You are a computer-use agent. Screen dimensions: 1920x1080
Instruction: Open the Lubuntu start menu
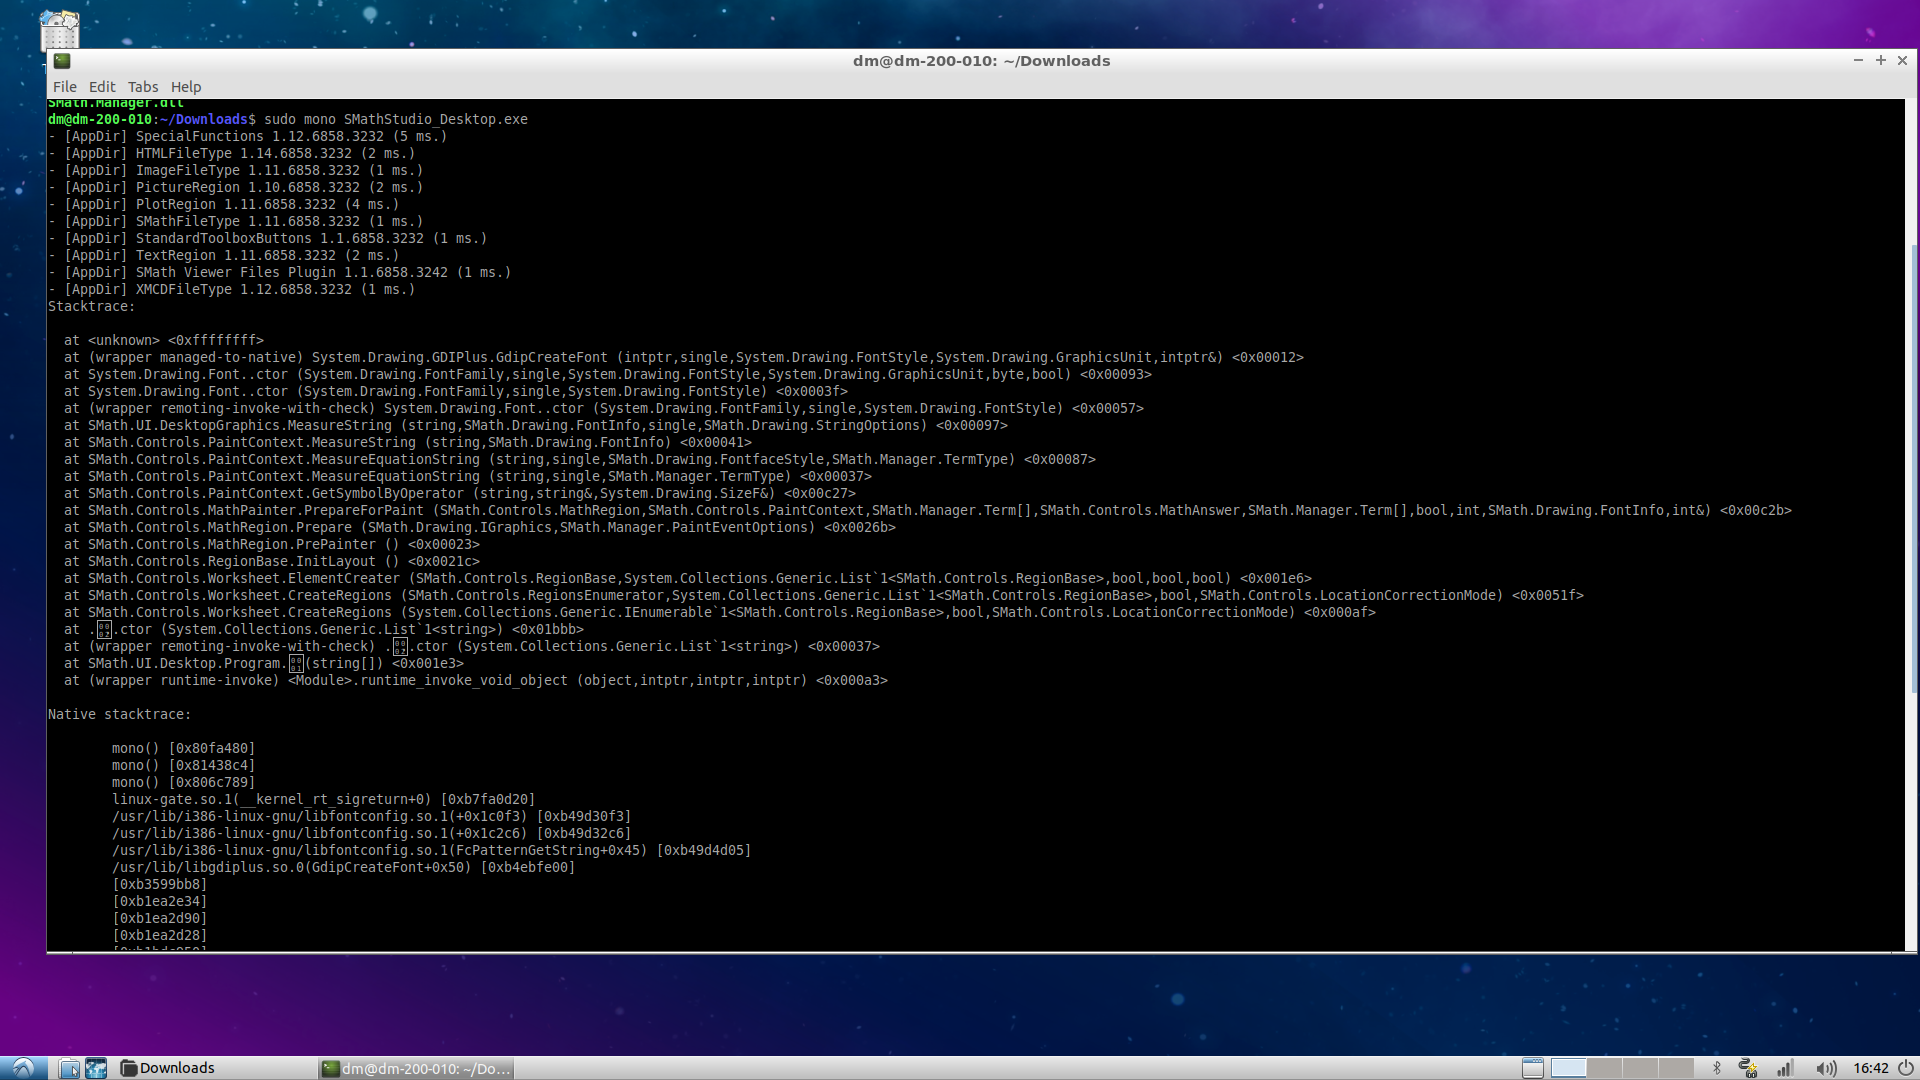click(x=23, y=1068)
